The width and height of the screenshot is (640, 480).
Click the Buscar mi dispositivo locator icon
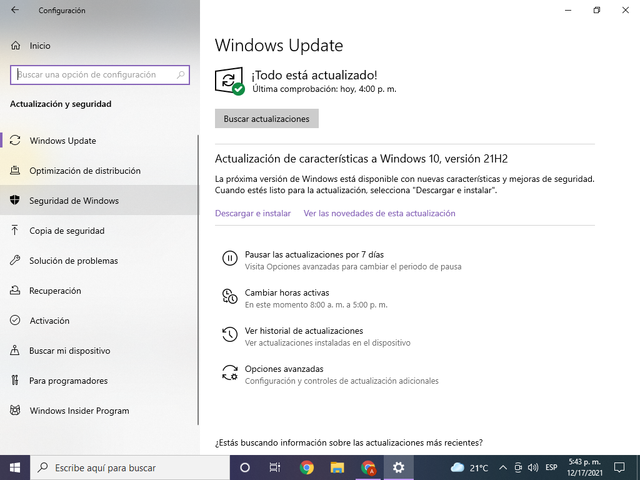point(15,350)
